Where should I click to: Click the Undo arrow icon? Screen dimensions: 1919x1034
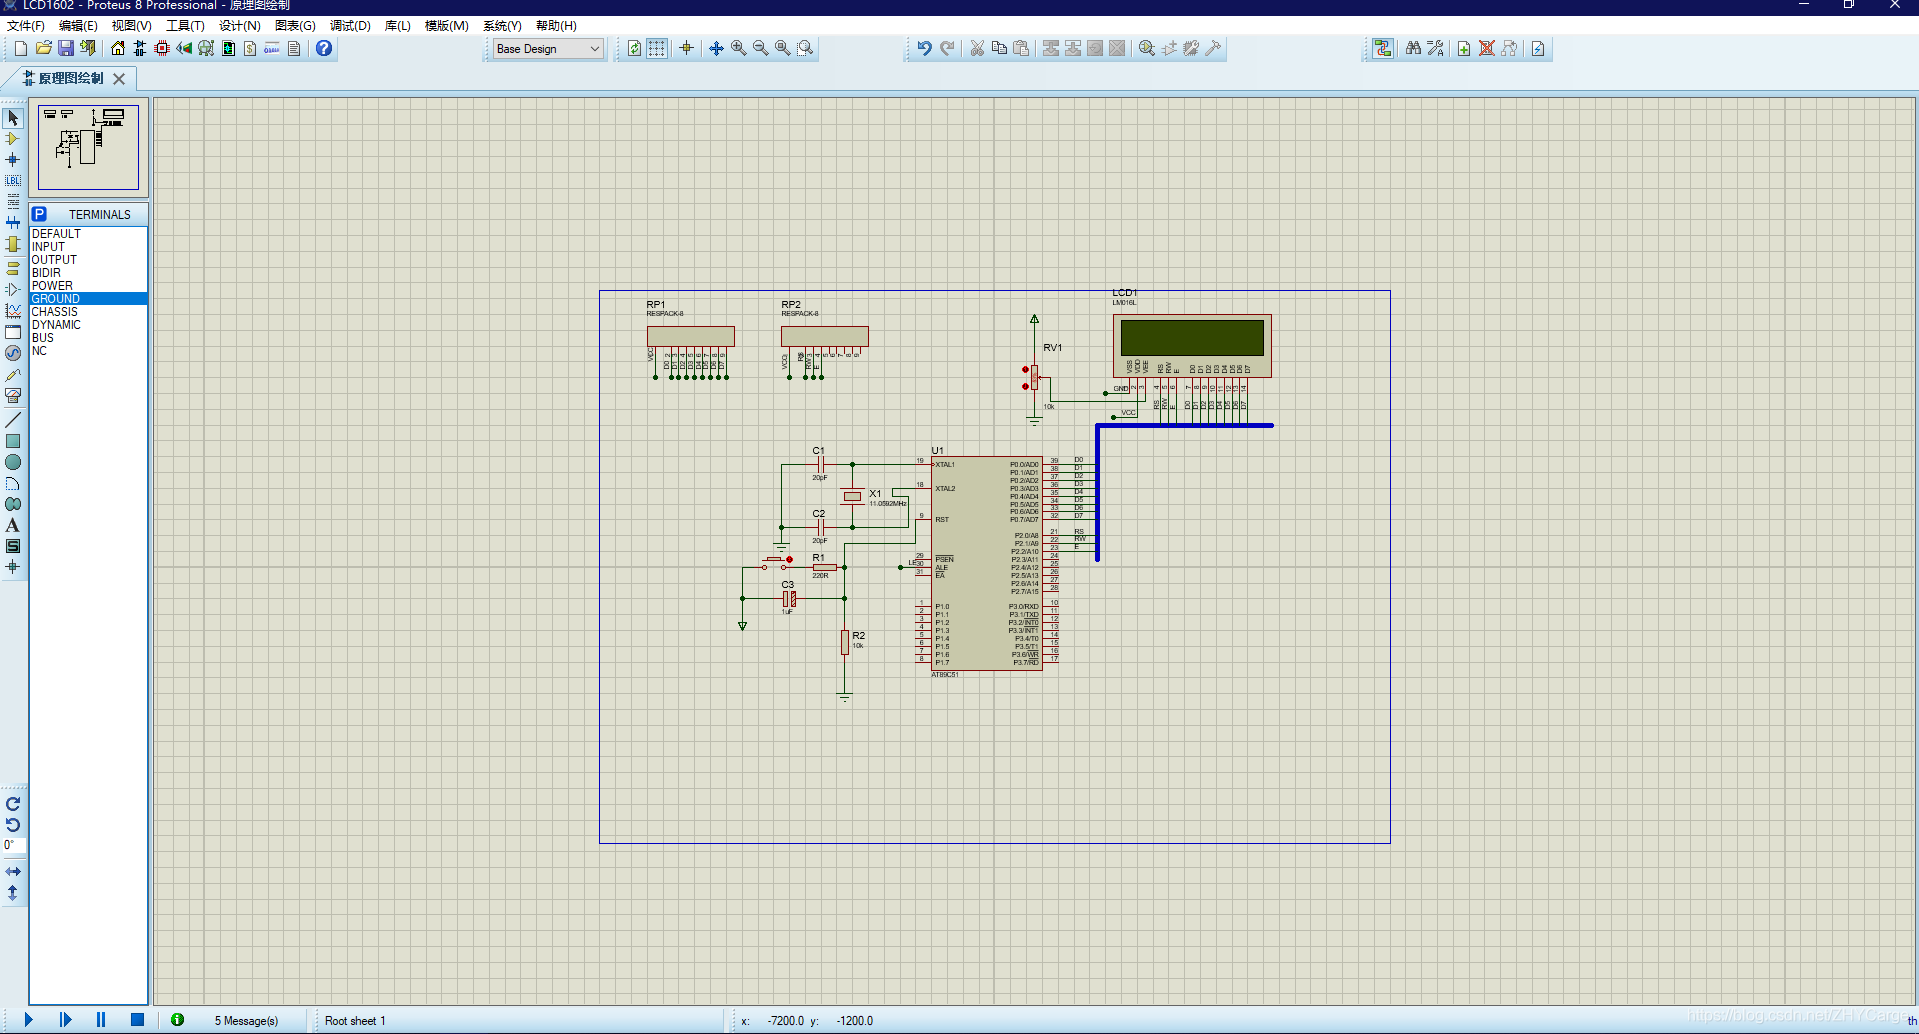(925, 48)
